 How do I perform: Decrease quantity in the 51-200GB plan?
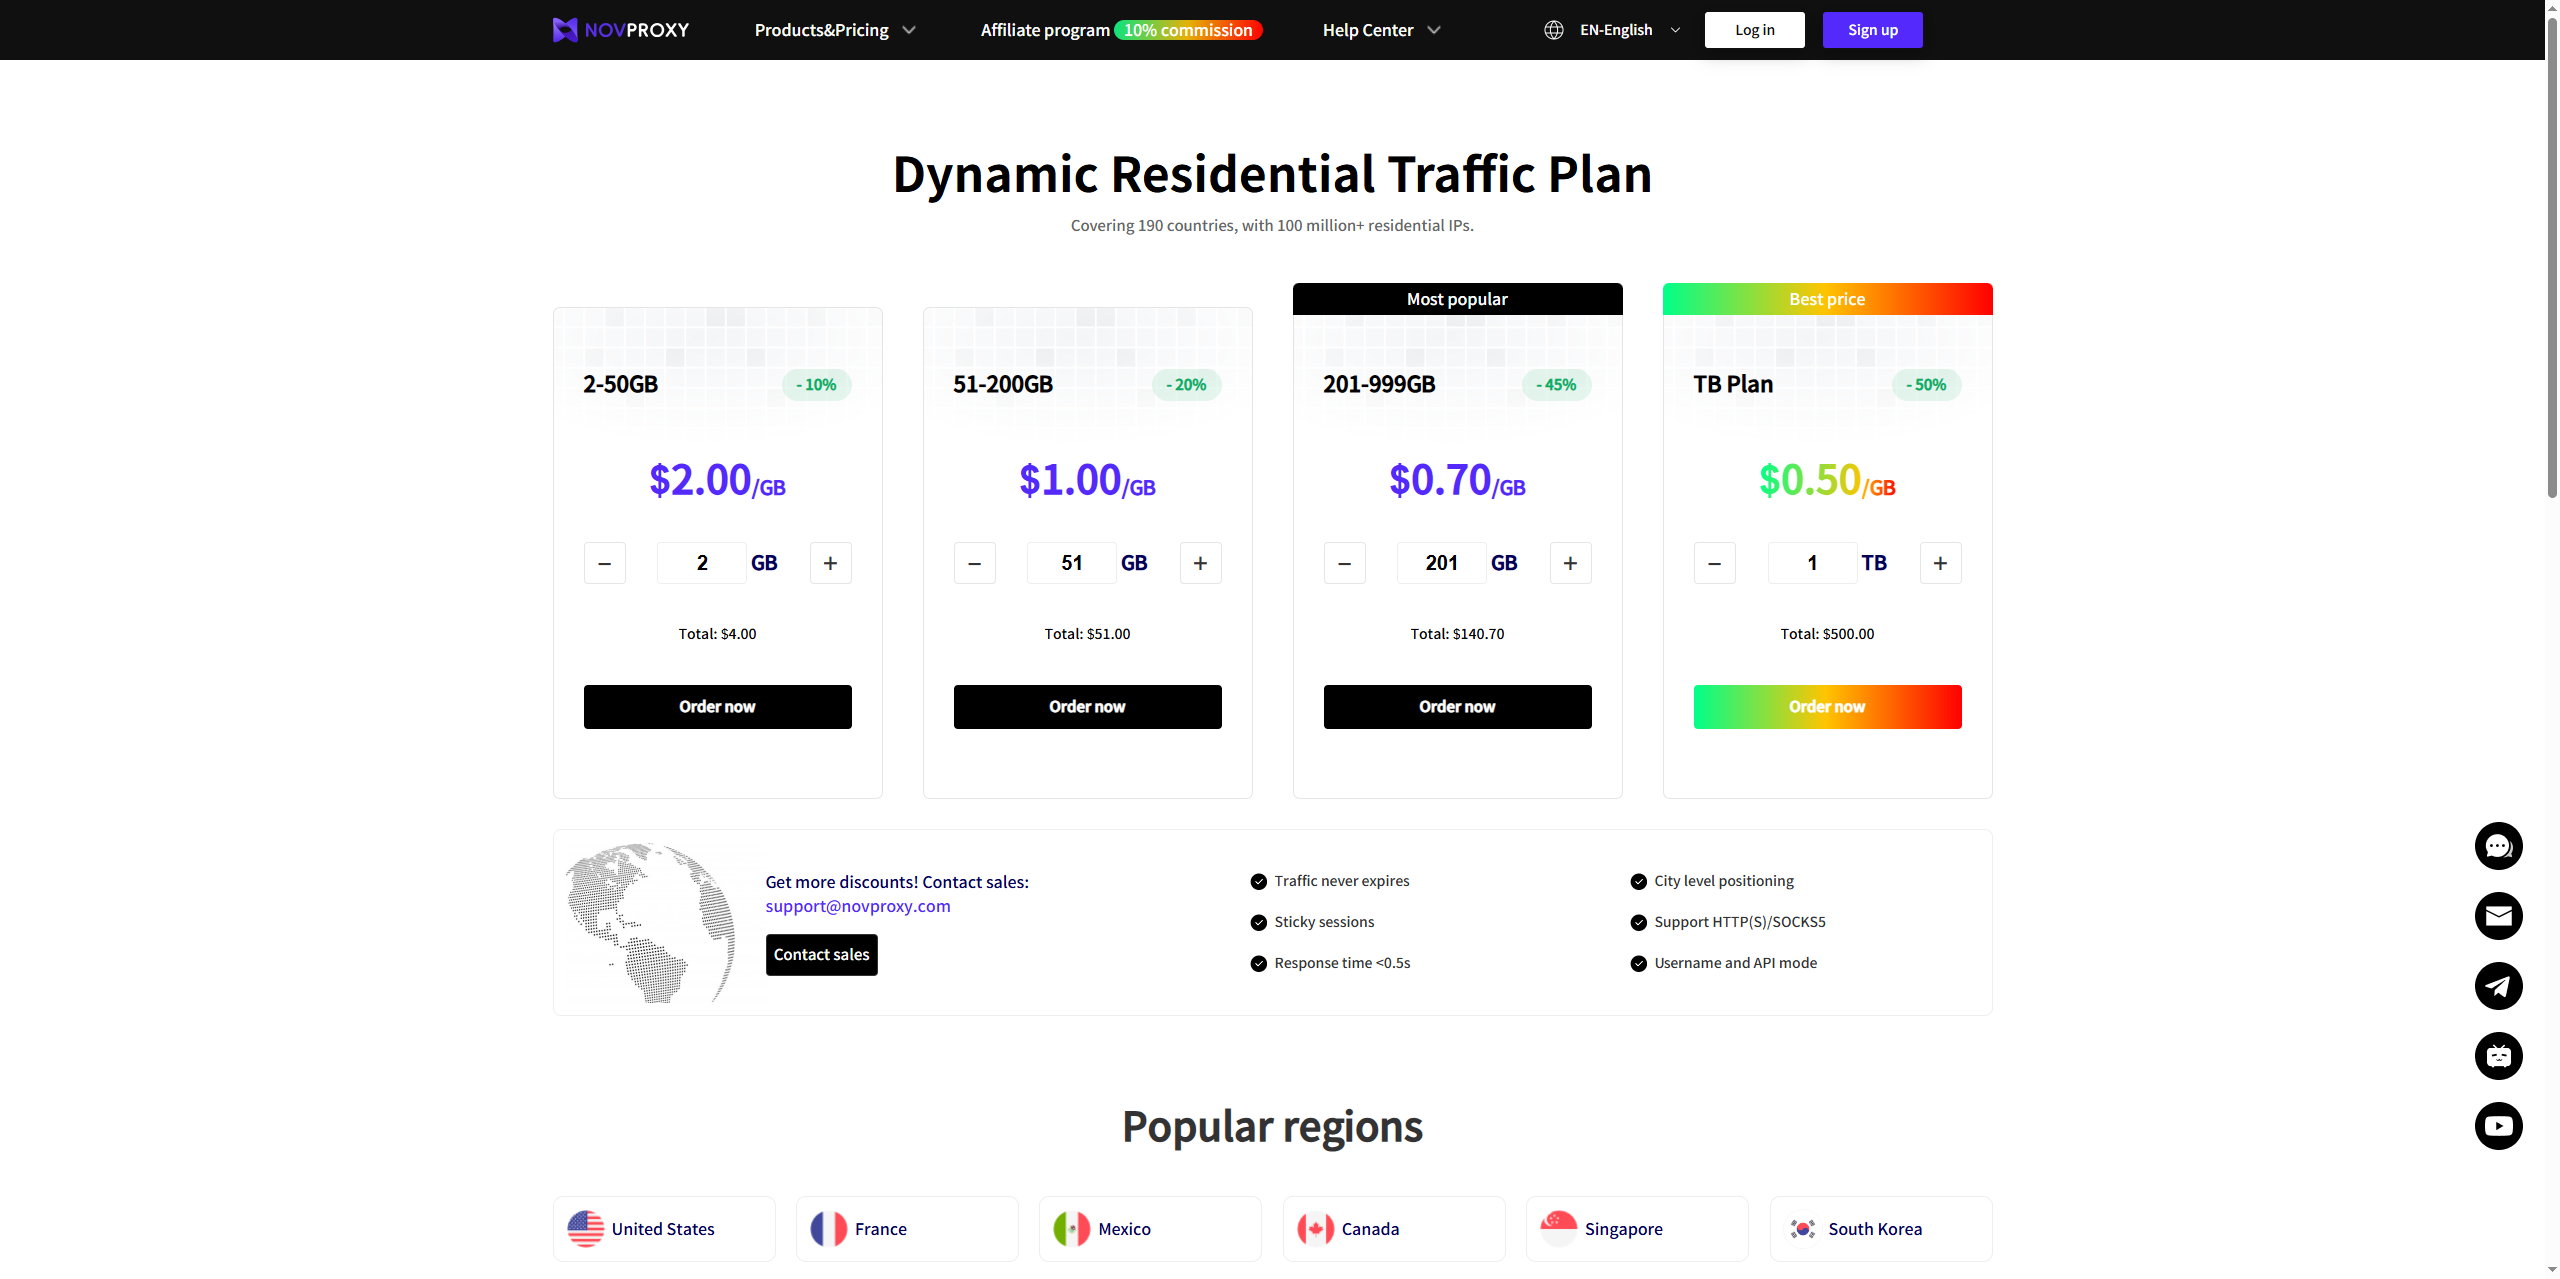974,563
